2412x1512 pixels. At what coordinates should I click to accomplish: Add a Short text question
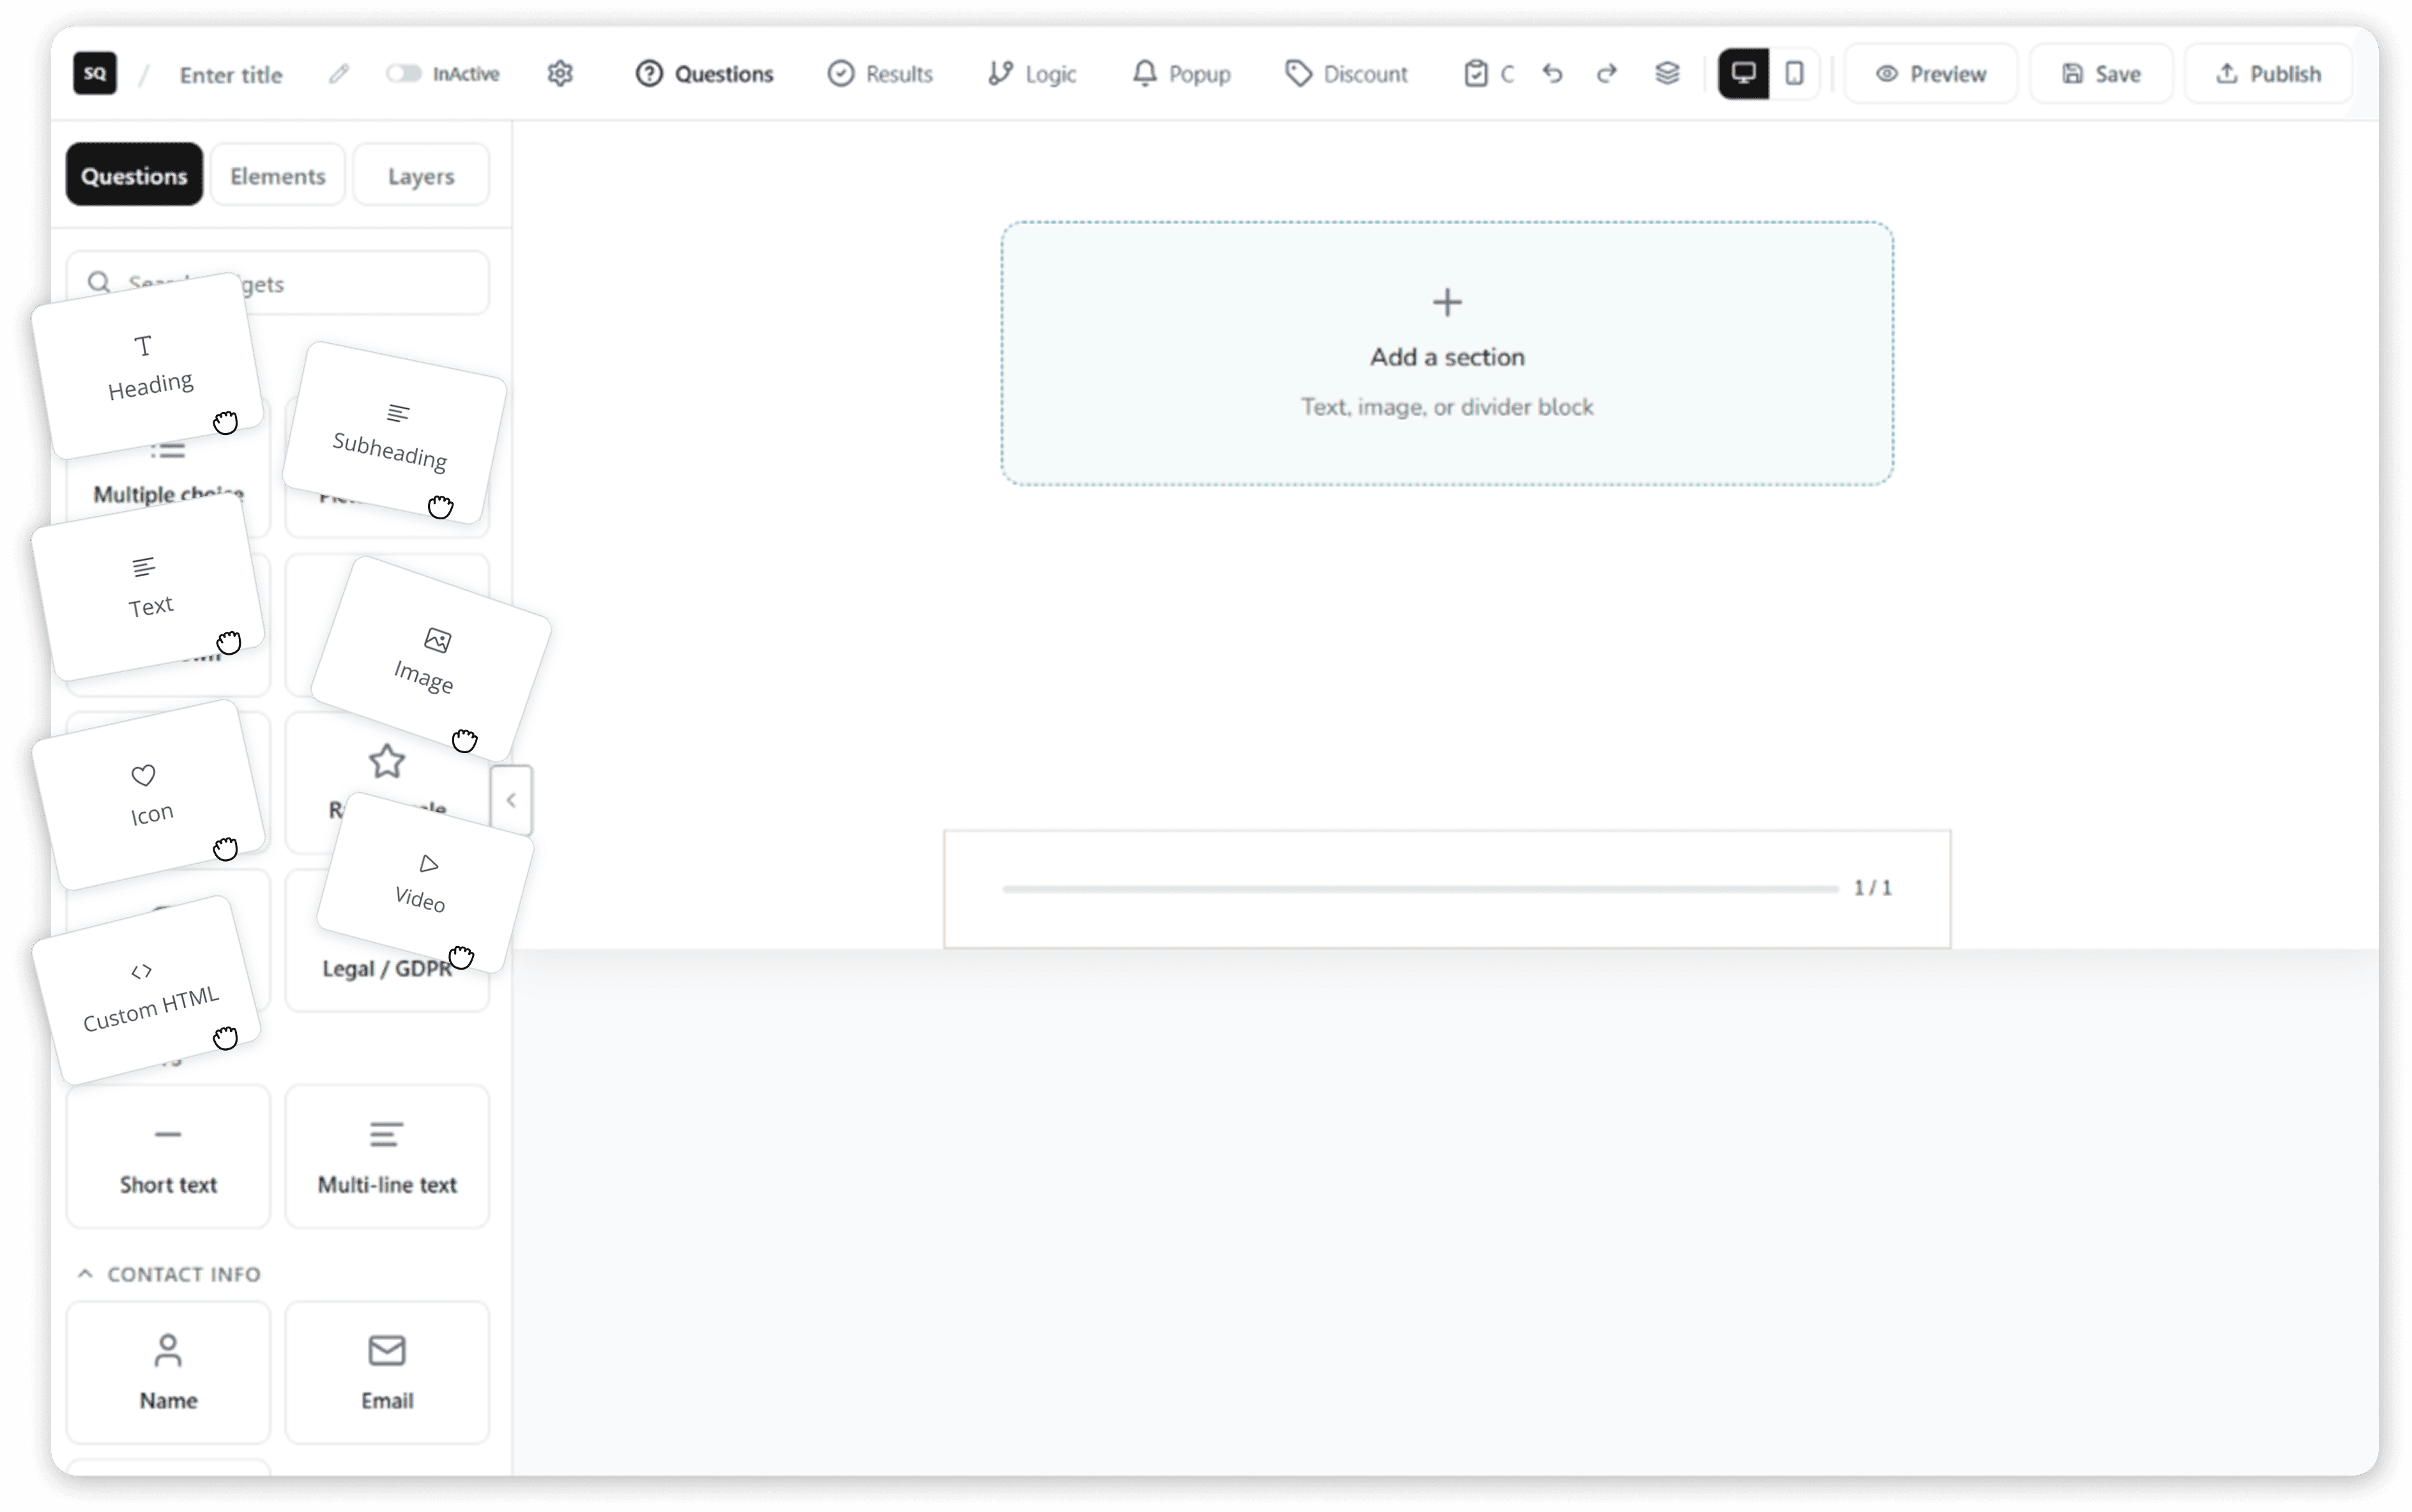[x=168, y=1157]
